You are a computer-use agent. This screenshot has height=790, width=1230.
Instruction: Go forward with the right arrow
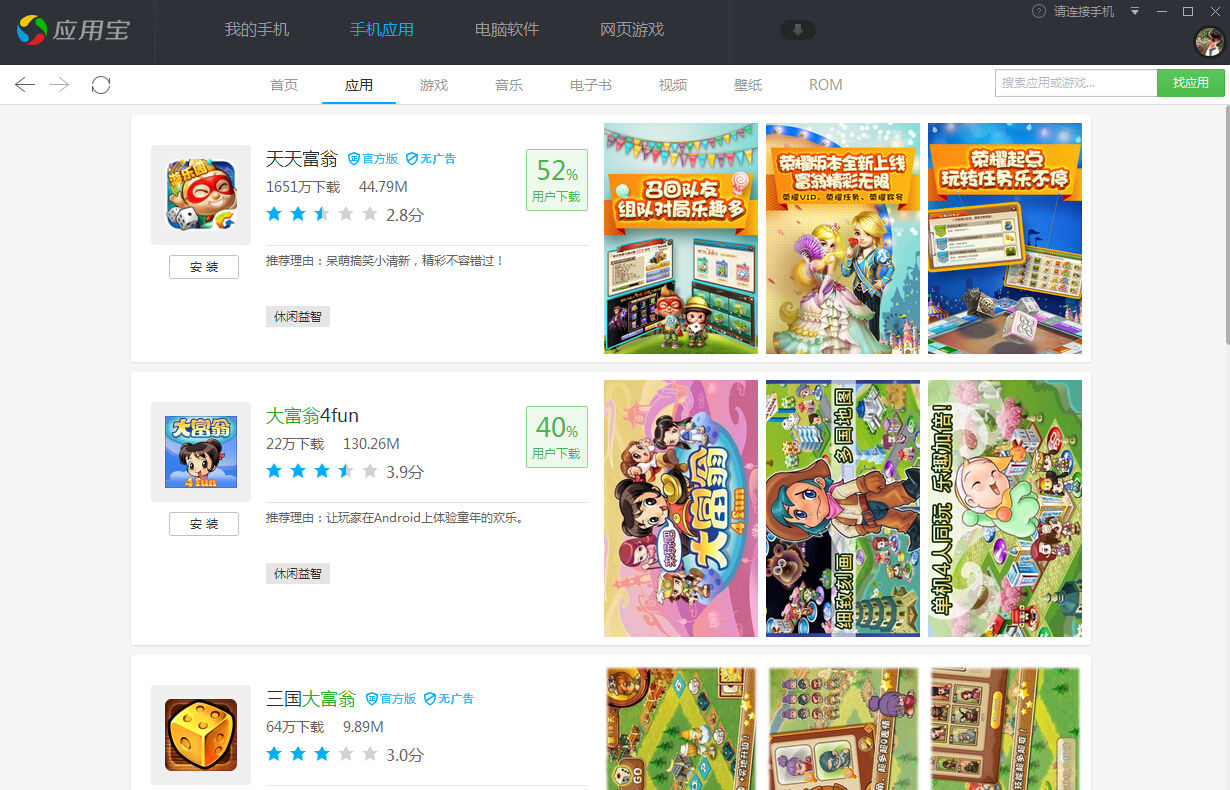(59, 85)
